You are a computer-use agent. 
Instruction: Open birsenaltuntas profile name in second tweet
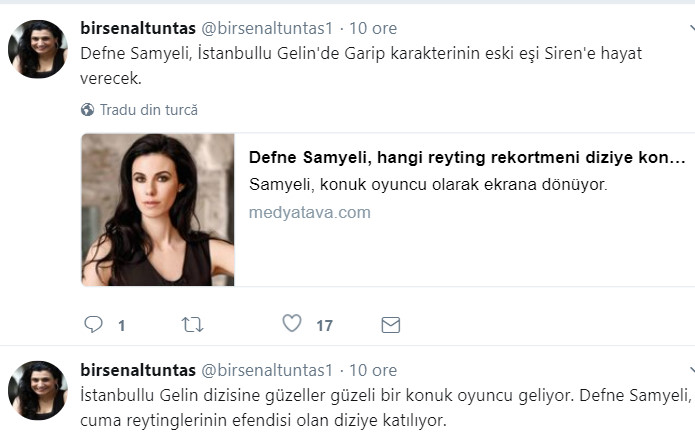(138, 370)
